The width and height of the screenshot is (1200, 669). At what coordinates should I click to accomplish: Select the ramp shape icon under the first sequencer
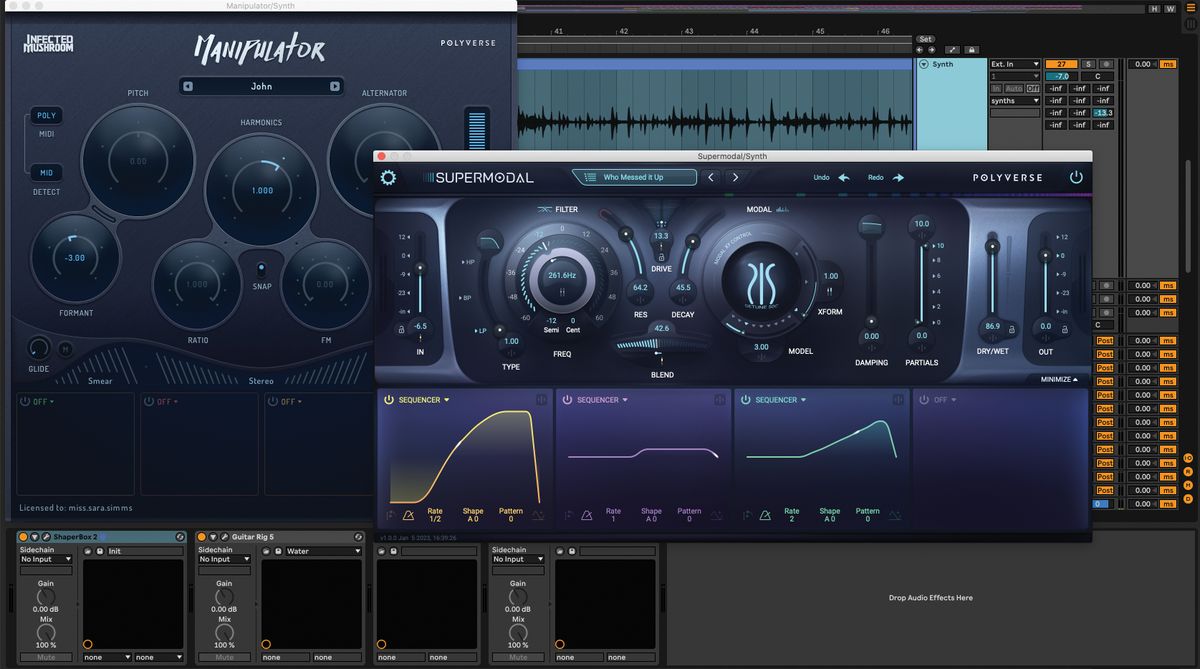coord(408,516)
